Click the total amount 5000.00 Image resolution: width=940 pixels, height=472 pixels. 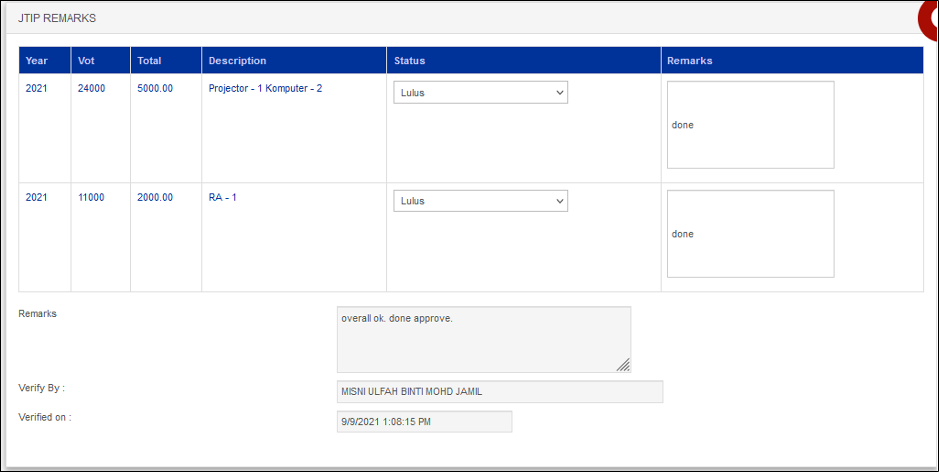click(x=155, y=88)
